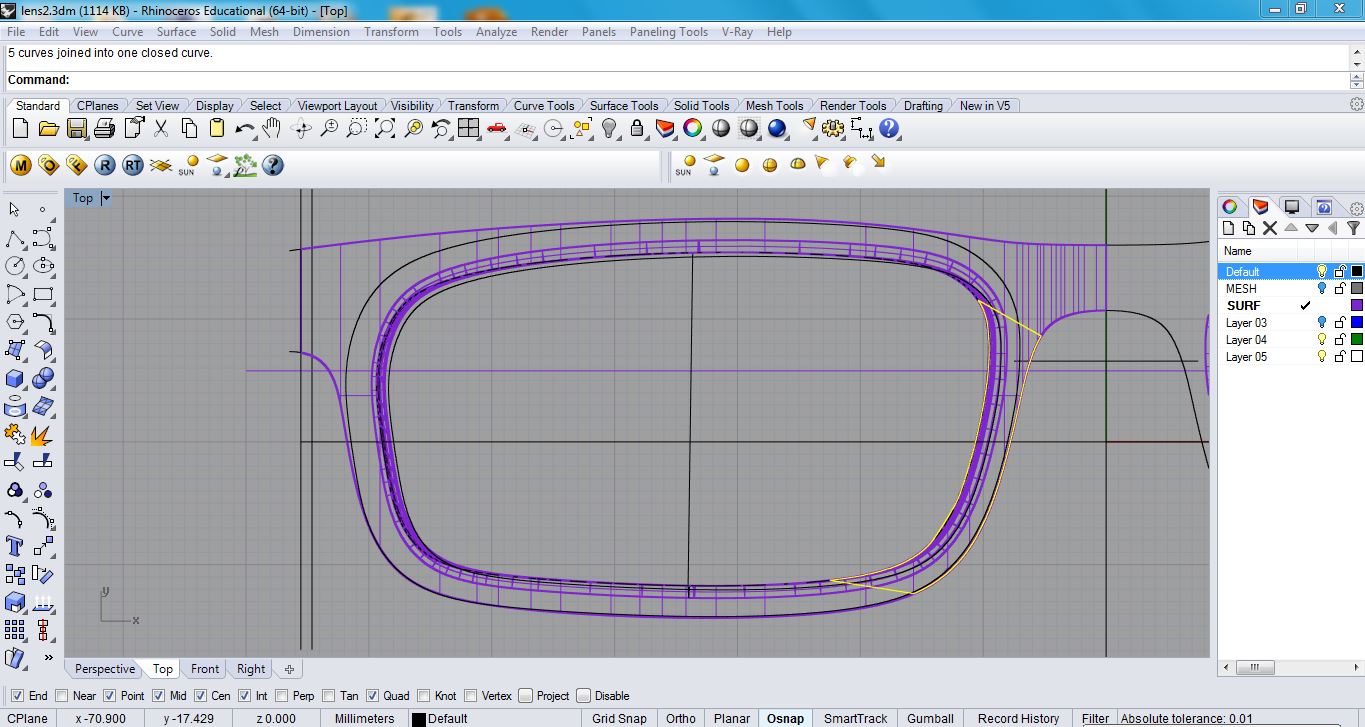Screen dimensions: 1365x727
Task: Open toolbar tabs gear options menu
Action: pyautogui.click(x=1356, y=104)
